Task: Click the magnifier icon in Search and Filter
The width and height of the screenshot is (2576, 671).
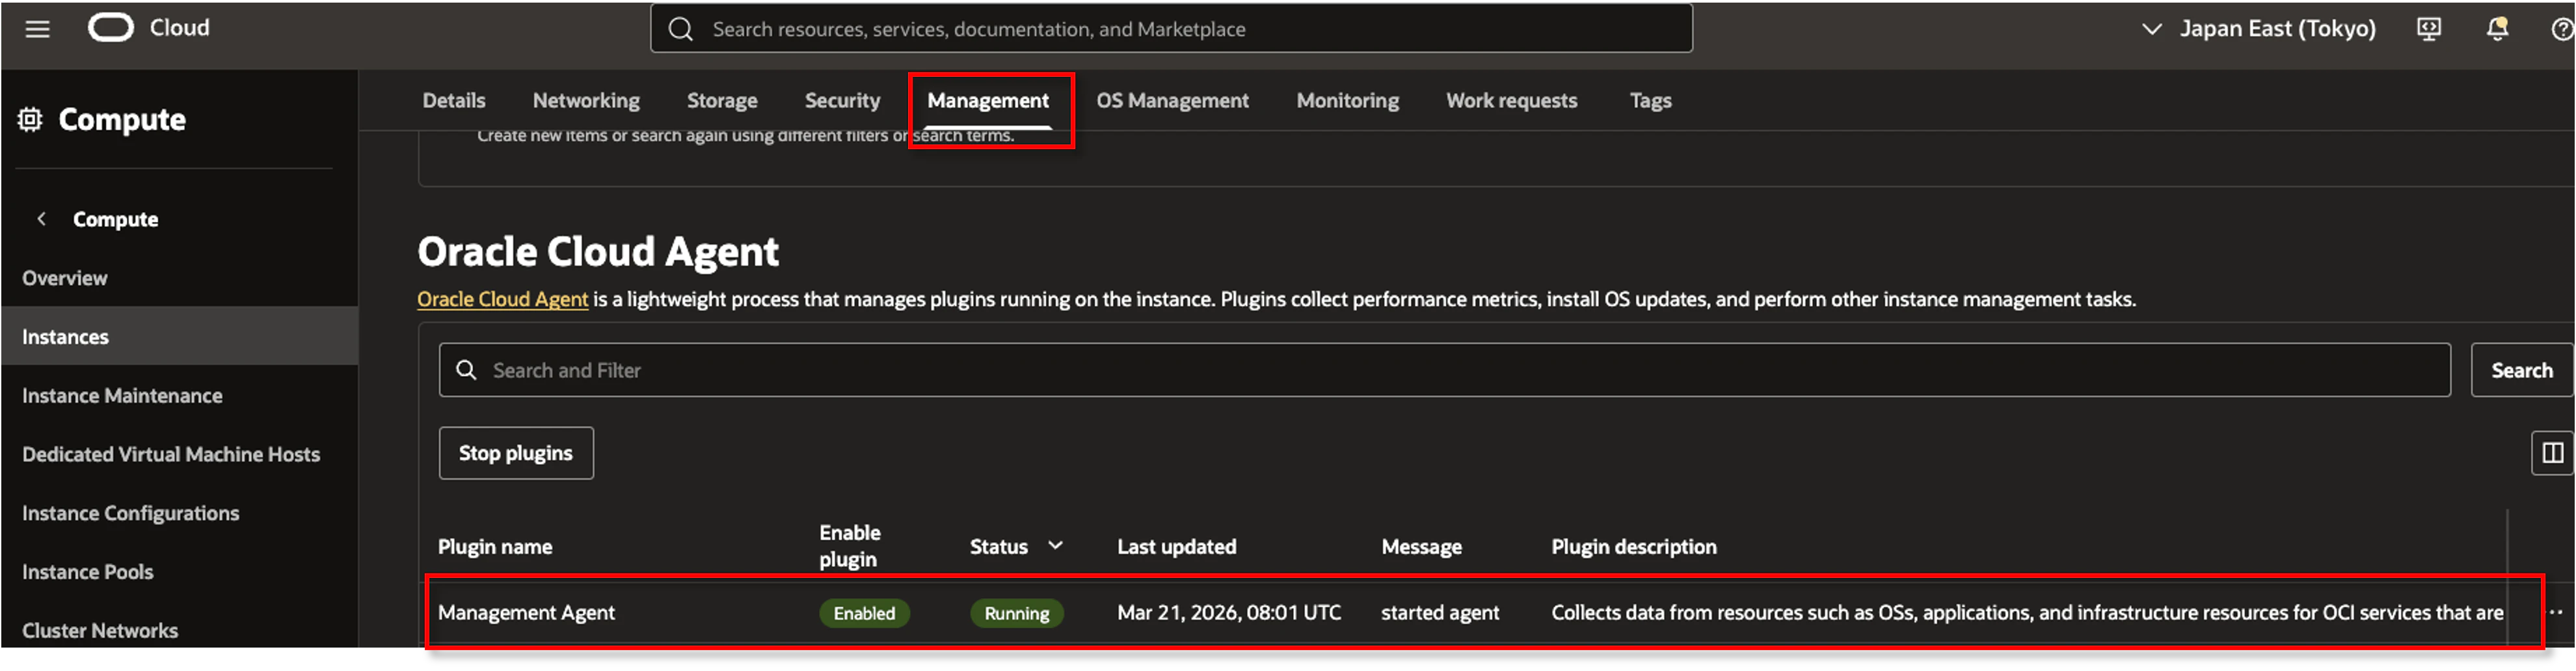Action: tap(466, 370)
